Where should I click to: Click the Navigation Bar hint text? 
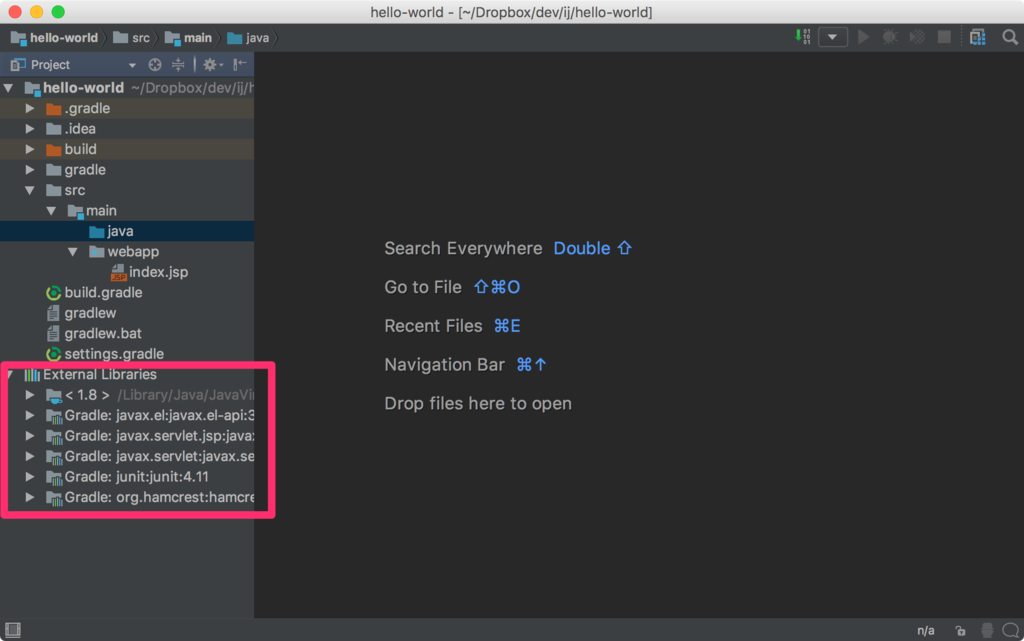pyautogui.click(x=444, y=365)
